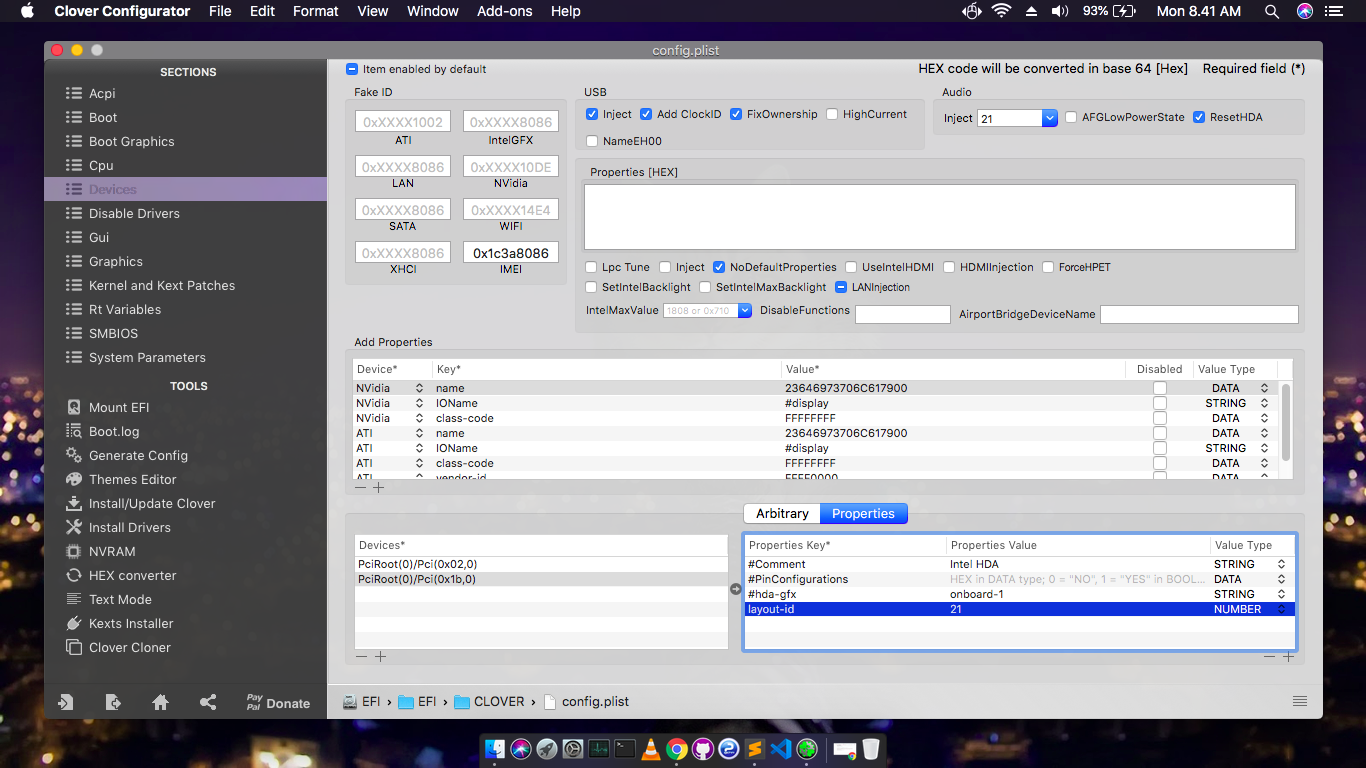
Task: Open Spotlight search in menu bar
Action: [x=1272, y=11]
